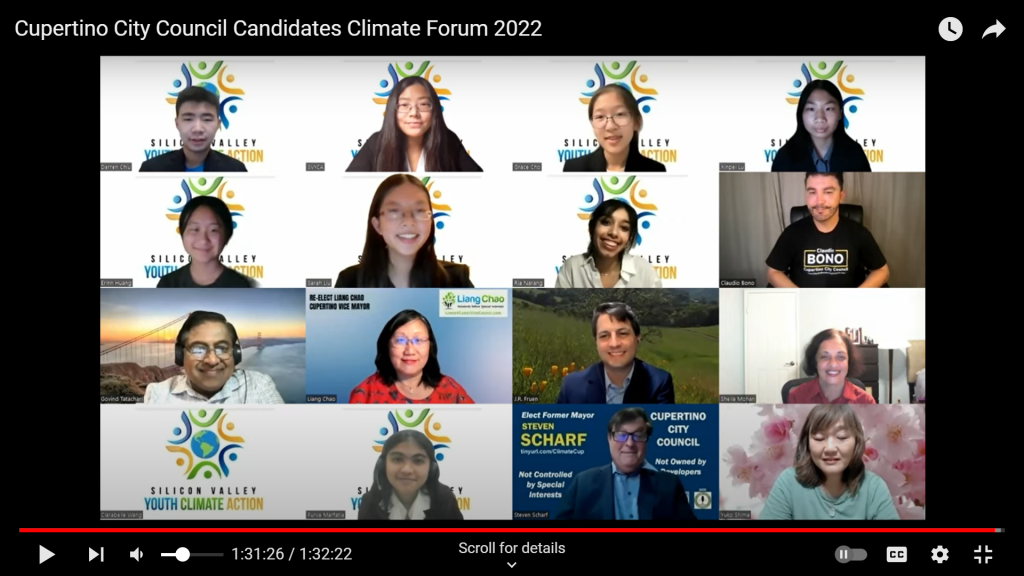
Task: Click Claudio Bono's video tile
Action: click(x=822, y=230)
